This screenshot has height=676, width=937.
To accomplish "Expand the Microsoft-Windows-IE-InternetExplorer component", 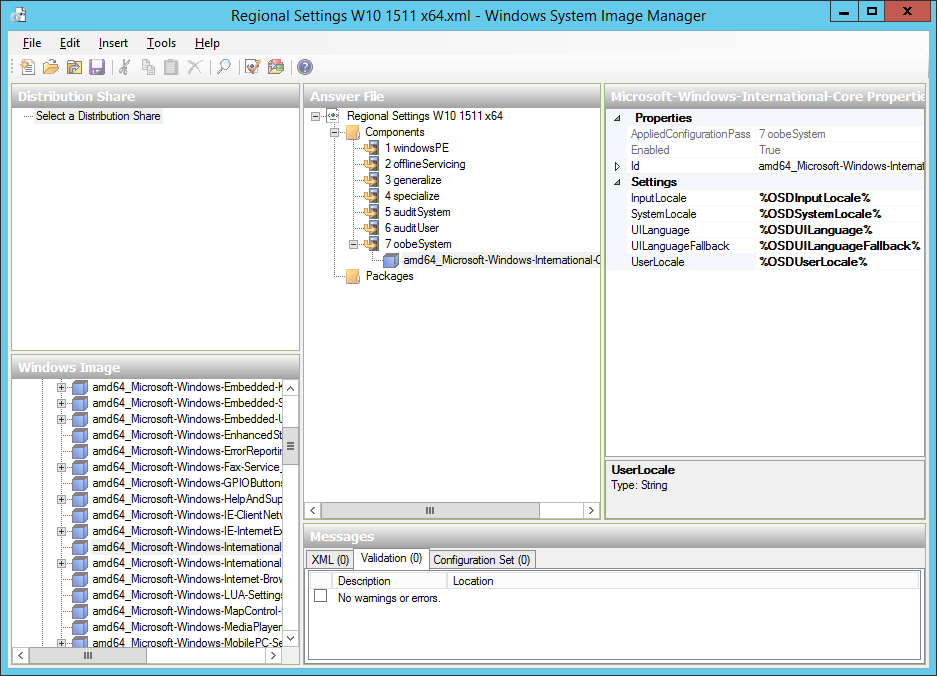I will tap(61, 531).
